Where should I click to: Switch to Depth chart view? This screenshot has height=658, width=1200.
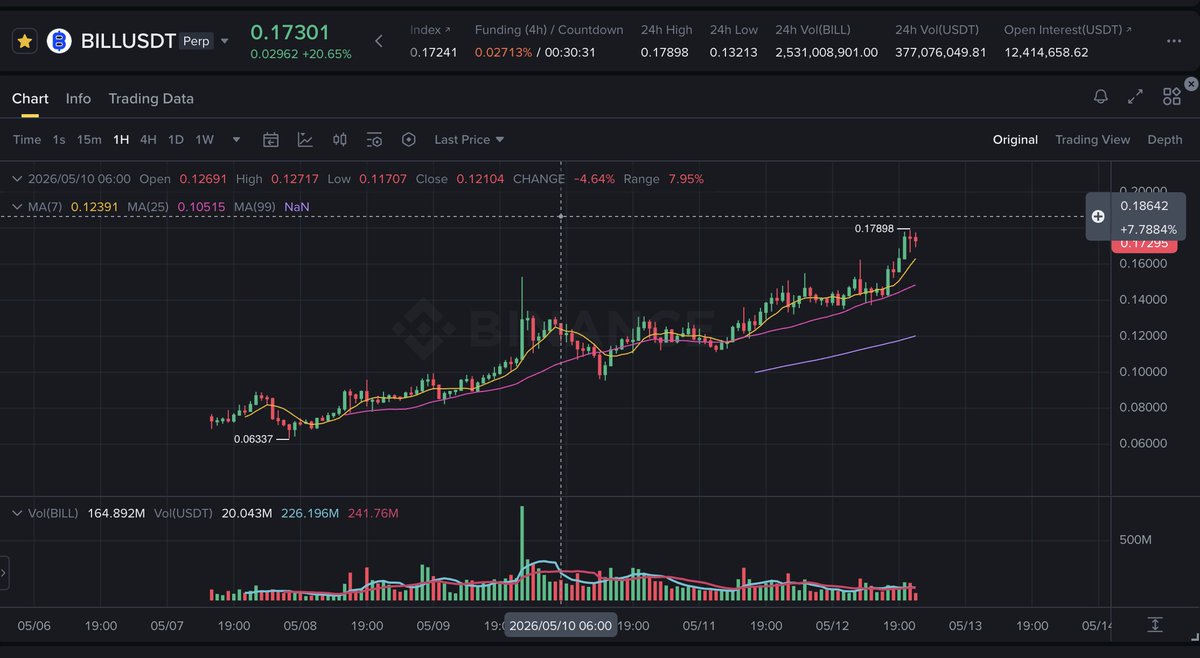(1164, 139)
